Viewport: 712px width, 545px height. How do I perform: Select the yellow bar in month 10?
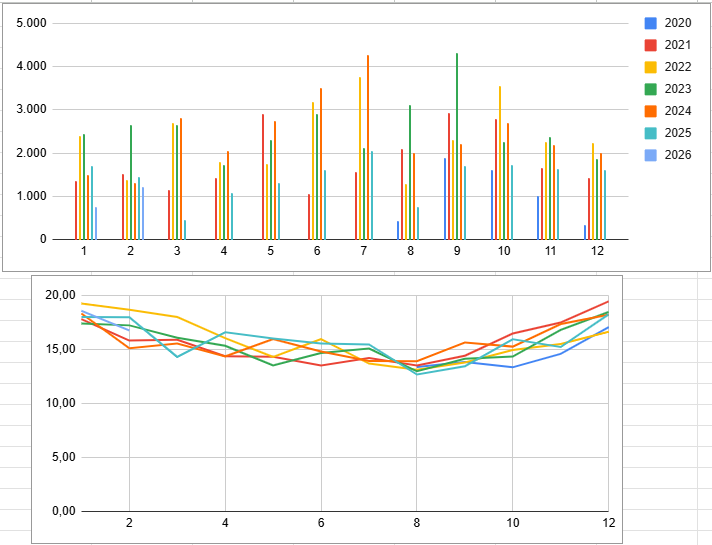click(x=499, y=162)
